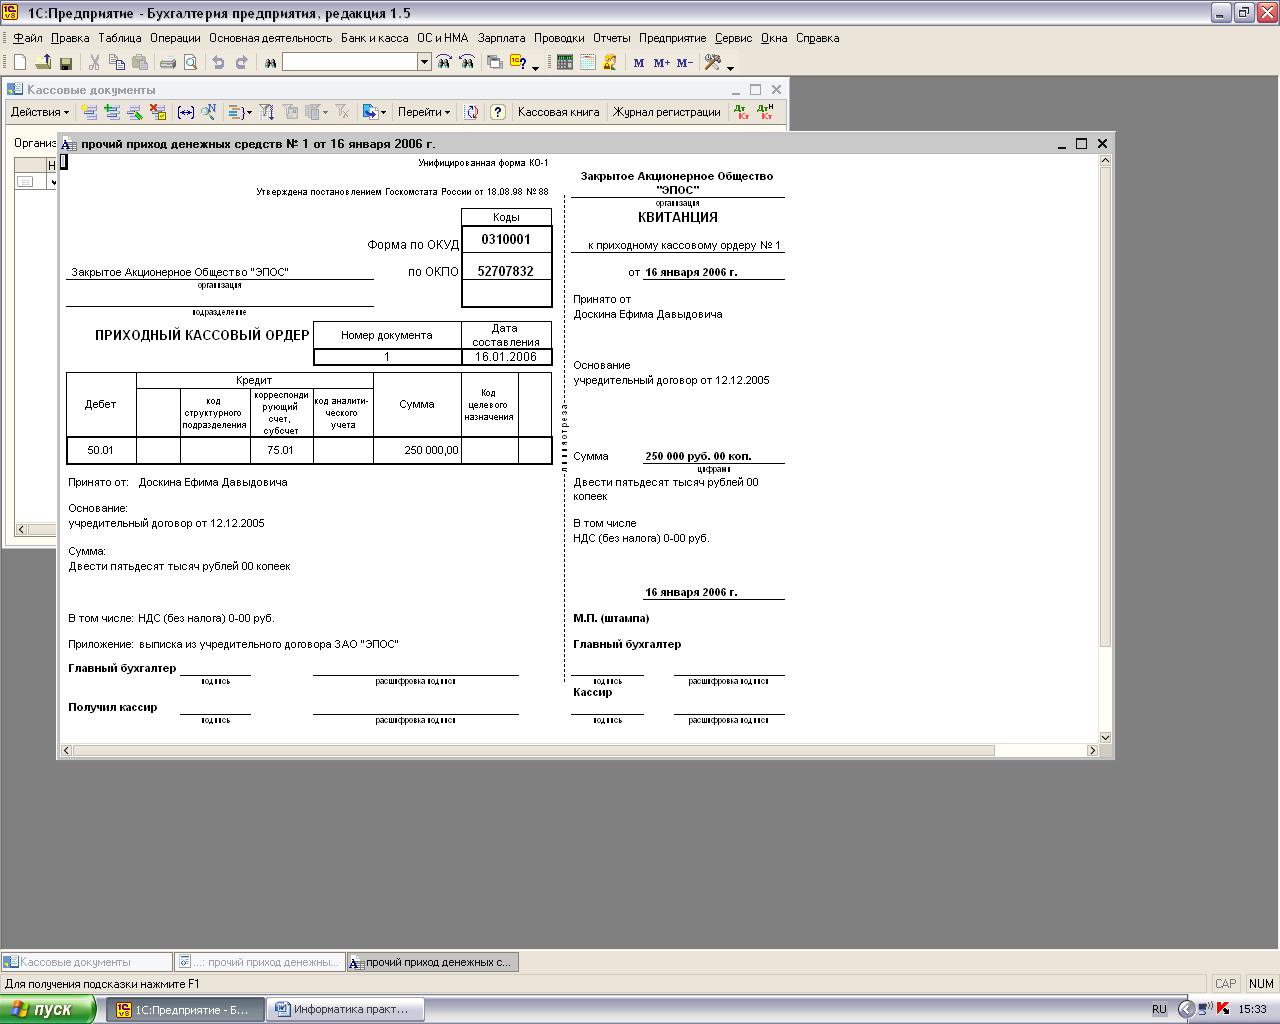Click the RU language indicator in tray

tap(1159, 1009)
